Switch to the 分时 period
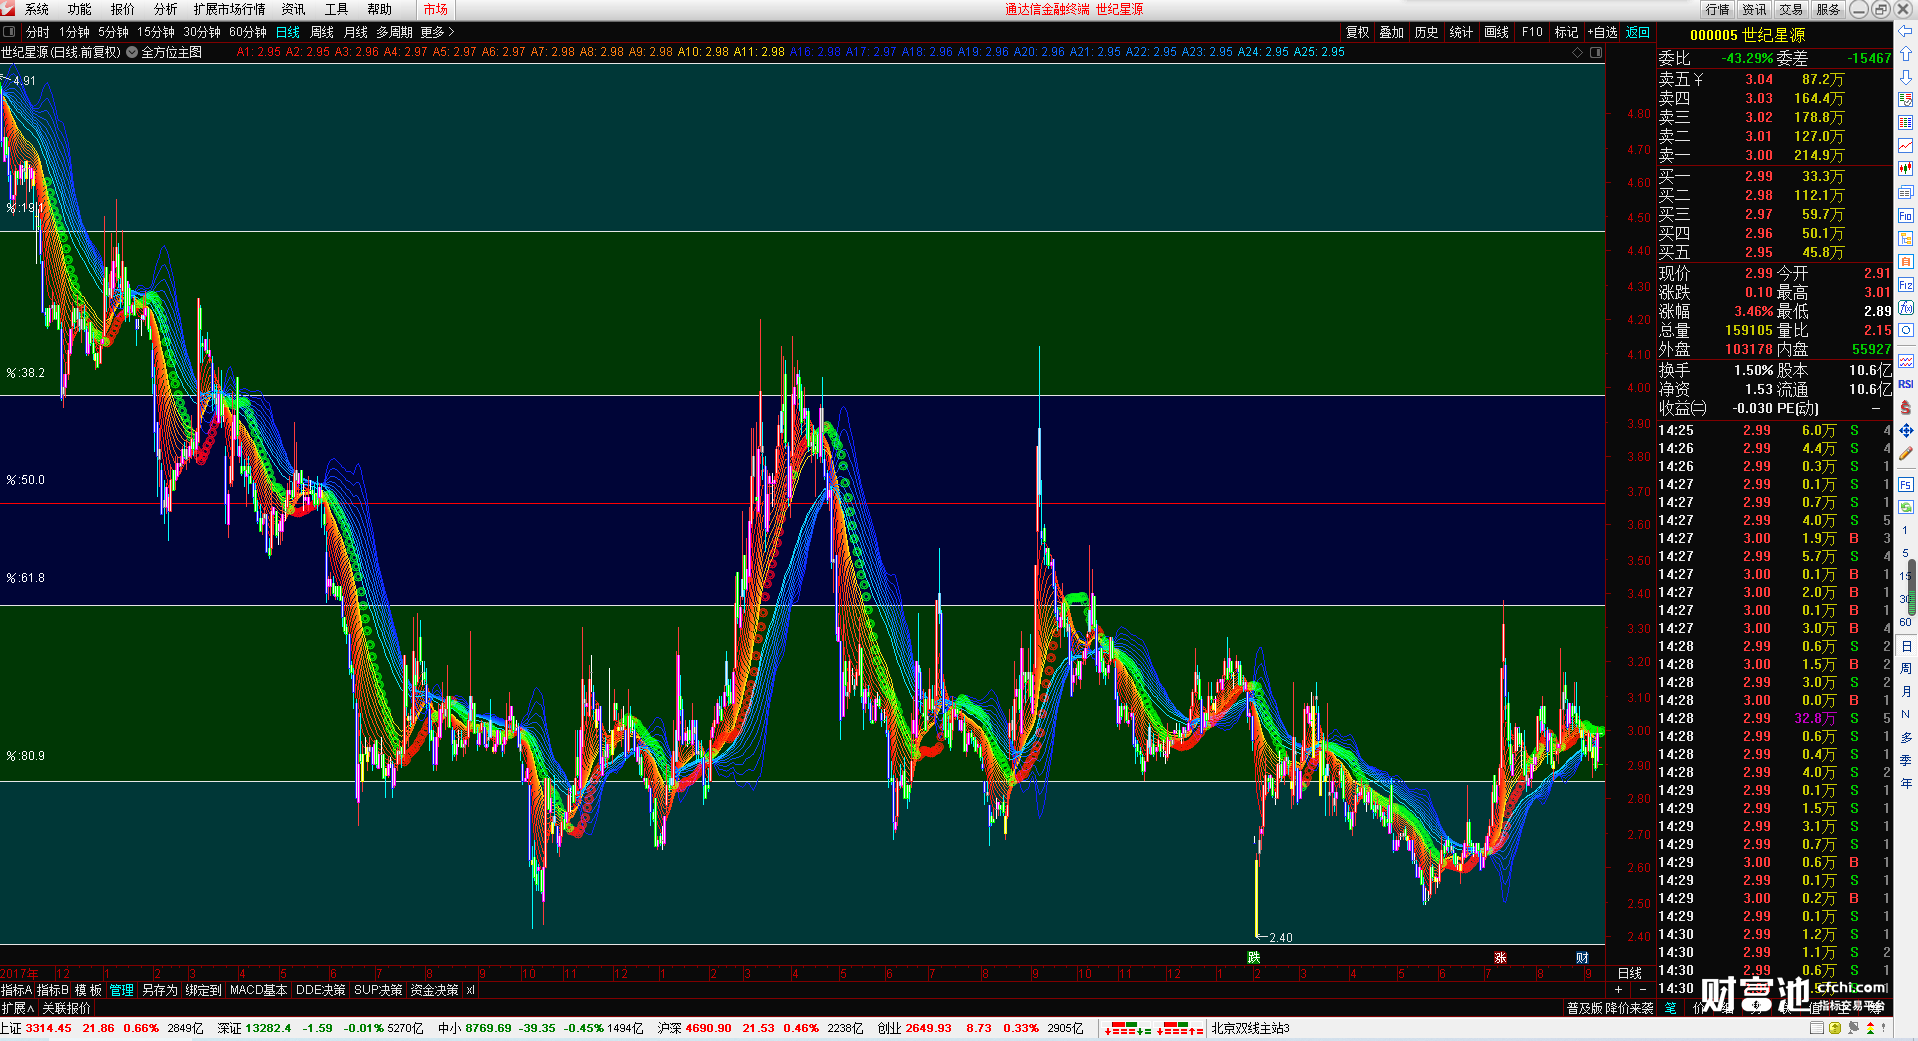This screenshot has width=1918, height=1041. pyautogui.click(x=38, y=32)
